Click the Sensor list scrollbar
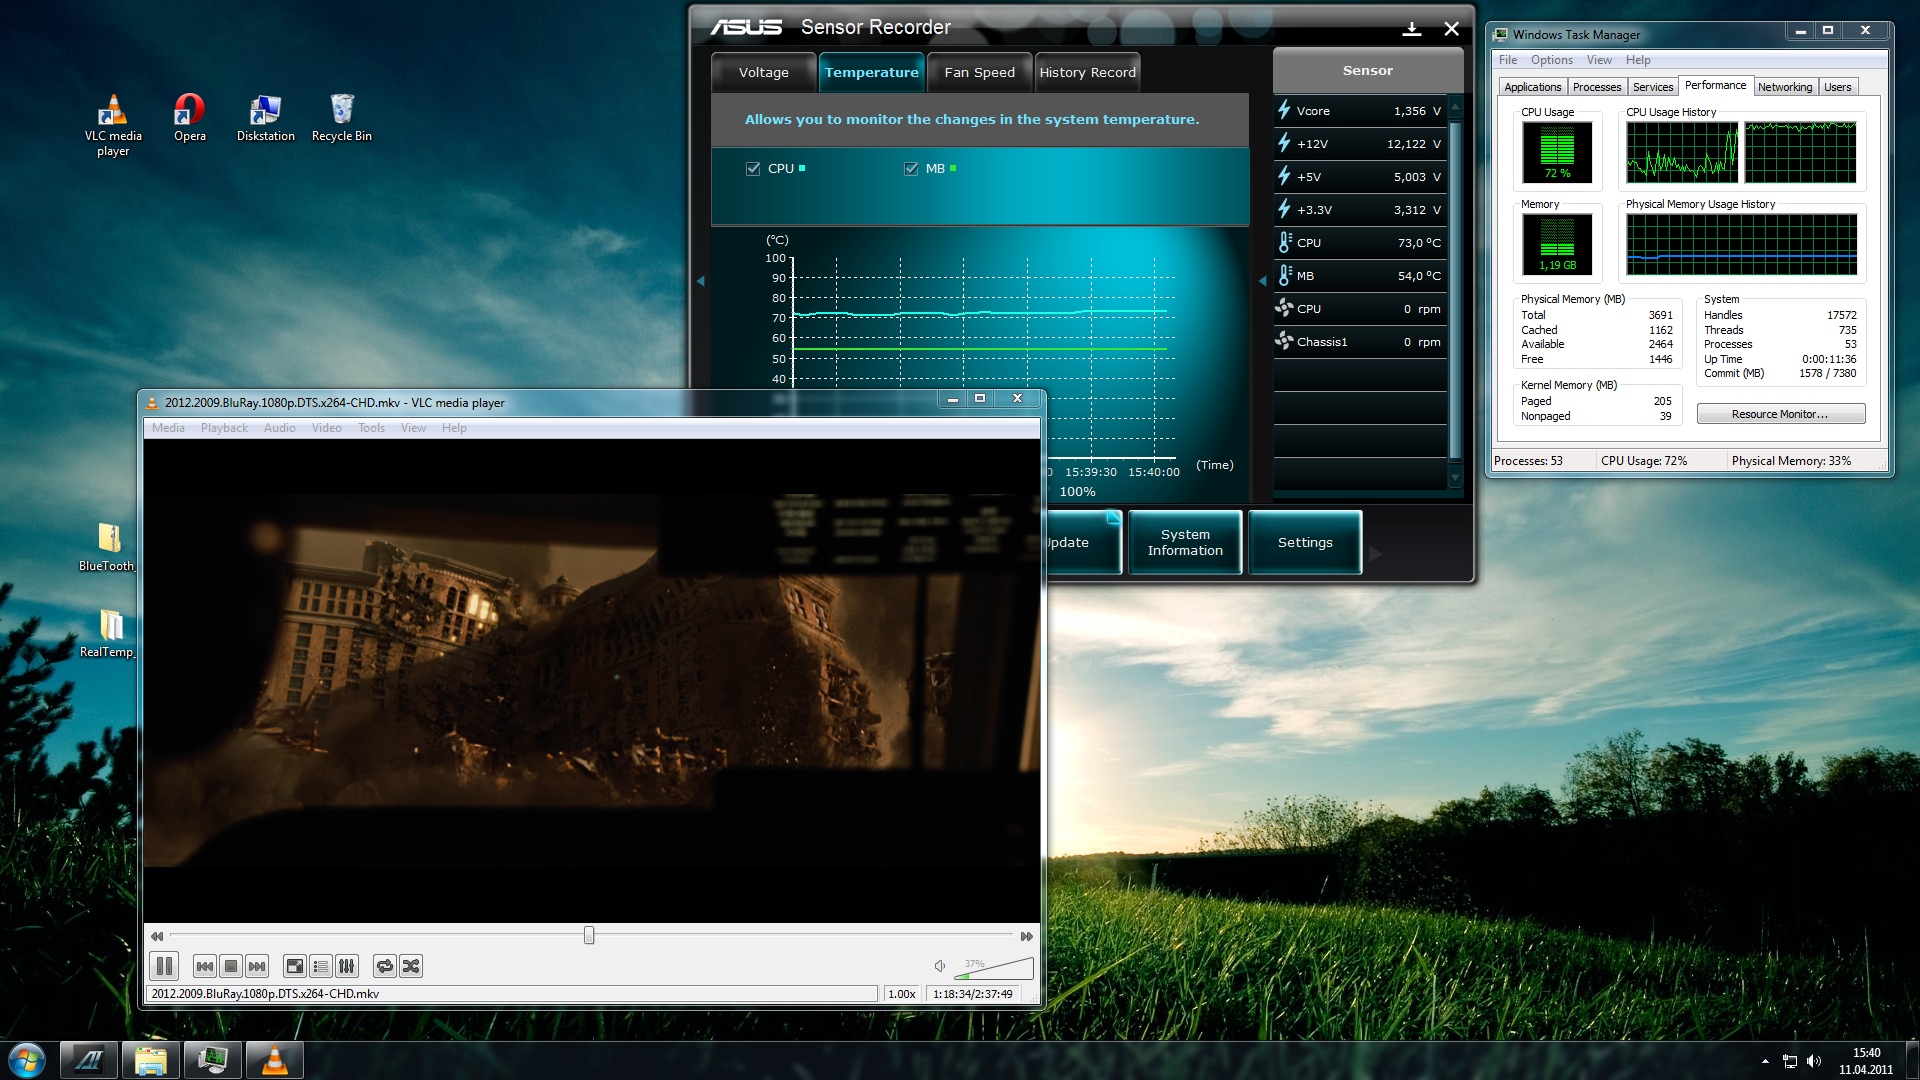Viewport: 1920px width, 1080px height. (1456, 290)
